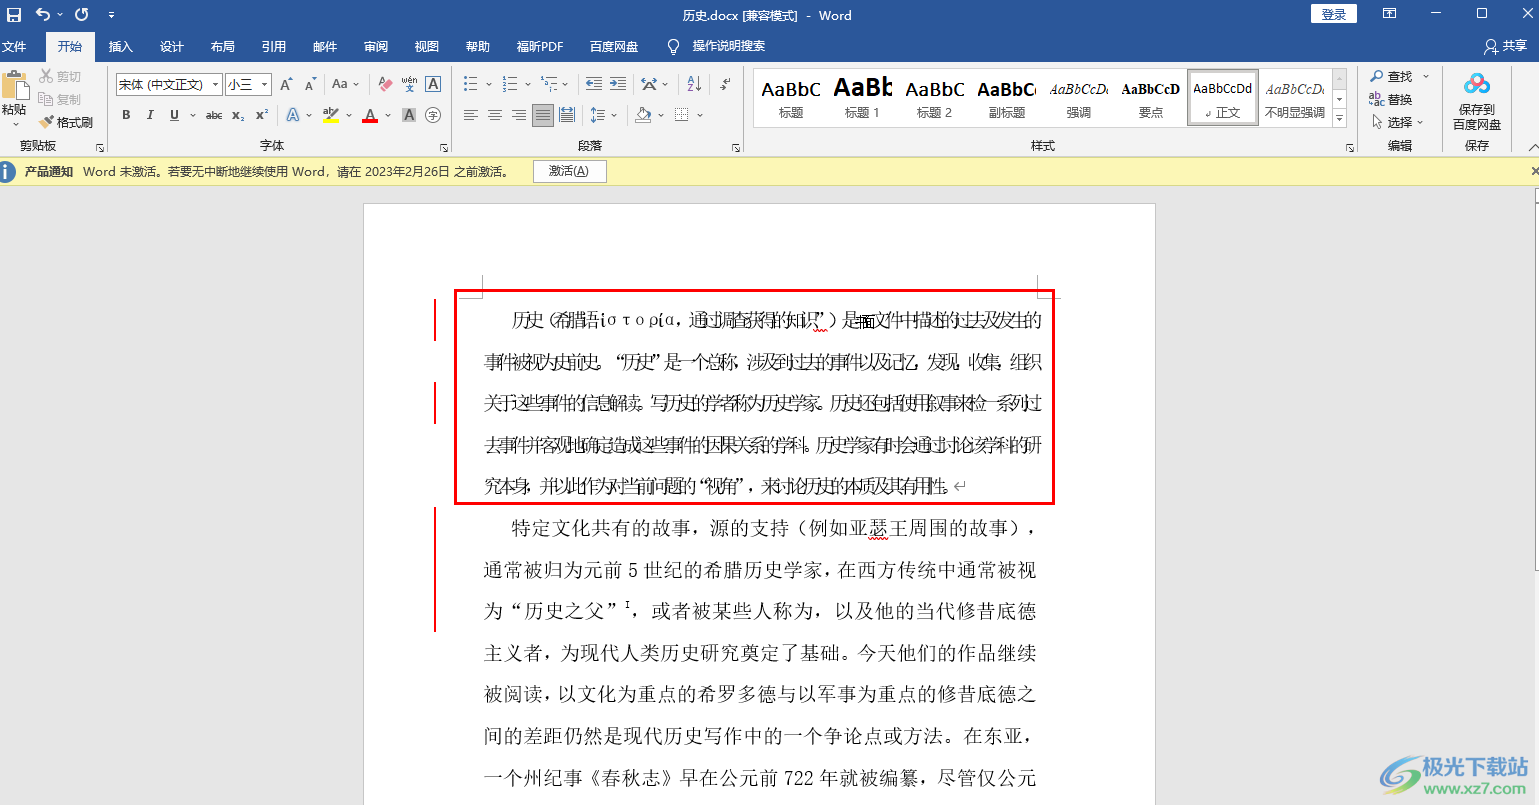
Task: Save to Baidu Netdisk
Action: [1477, 102]
